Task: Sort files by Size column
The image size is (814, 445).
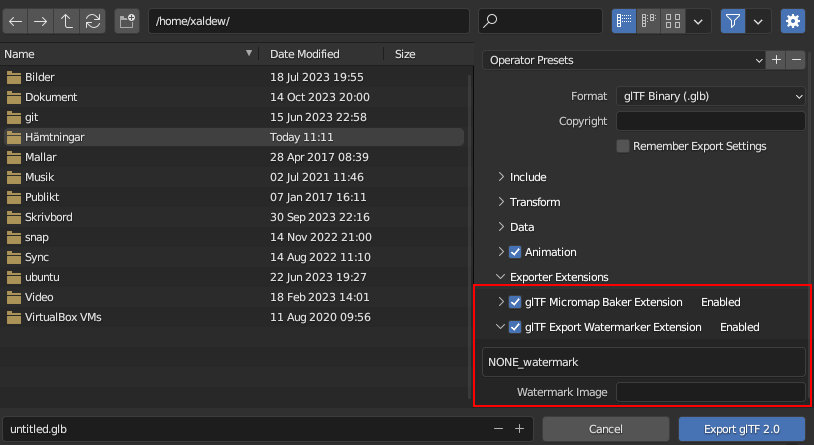Action: click(x=405, y=54)
